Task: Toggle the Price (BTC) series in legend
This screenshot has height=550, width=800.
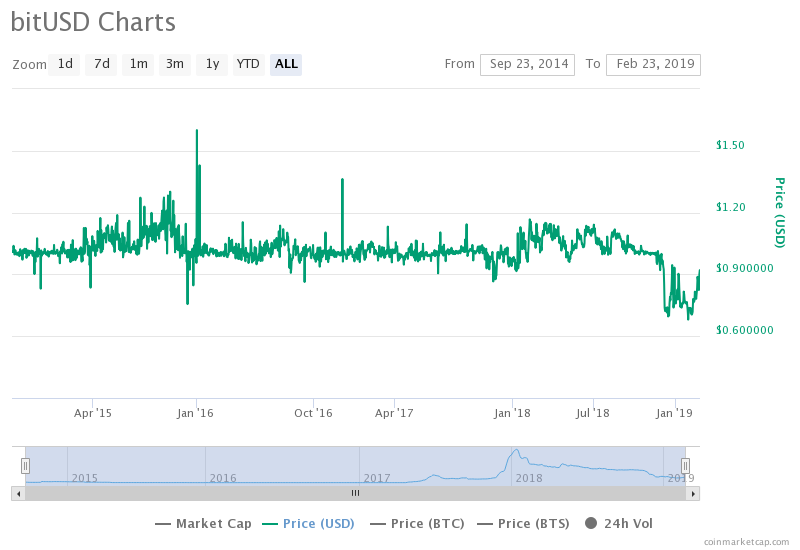Action: click(417, 523)
